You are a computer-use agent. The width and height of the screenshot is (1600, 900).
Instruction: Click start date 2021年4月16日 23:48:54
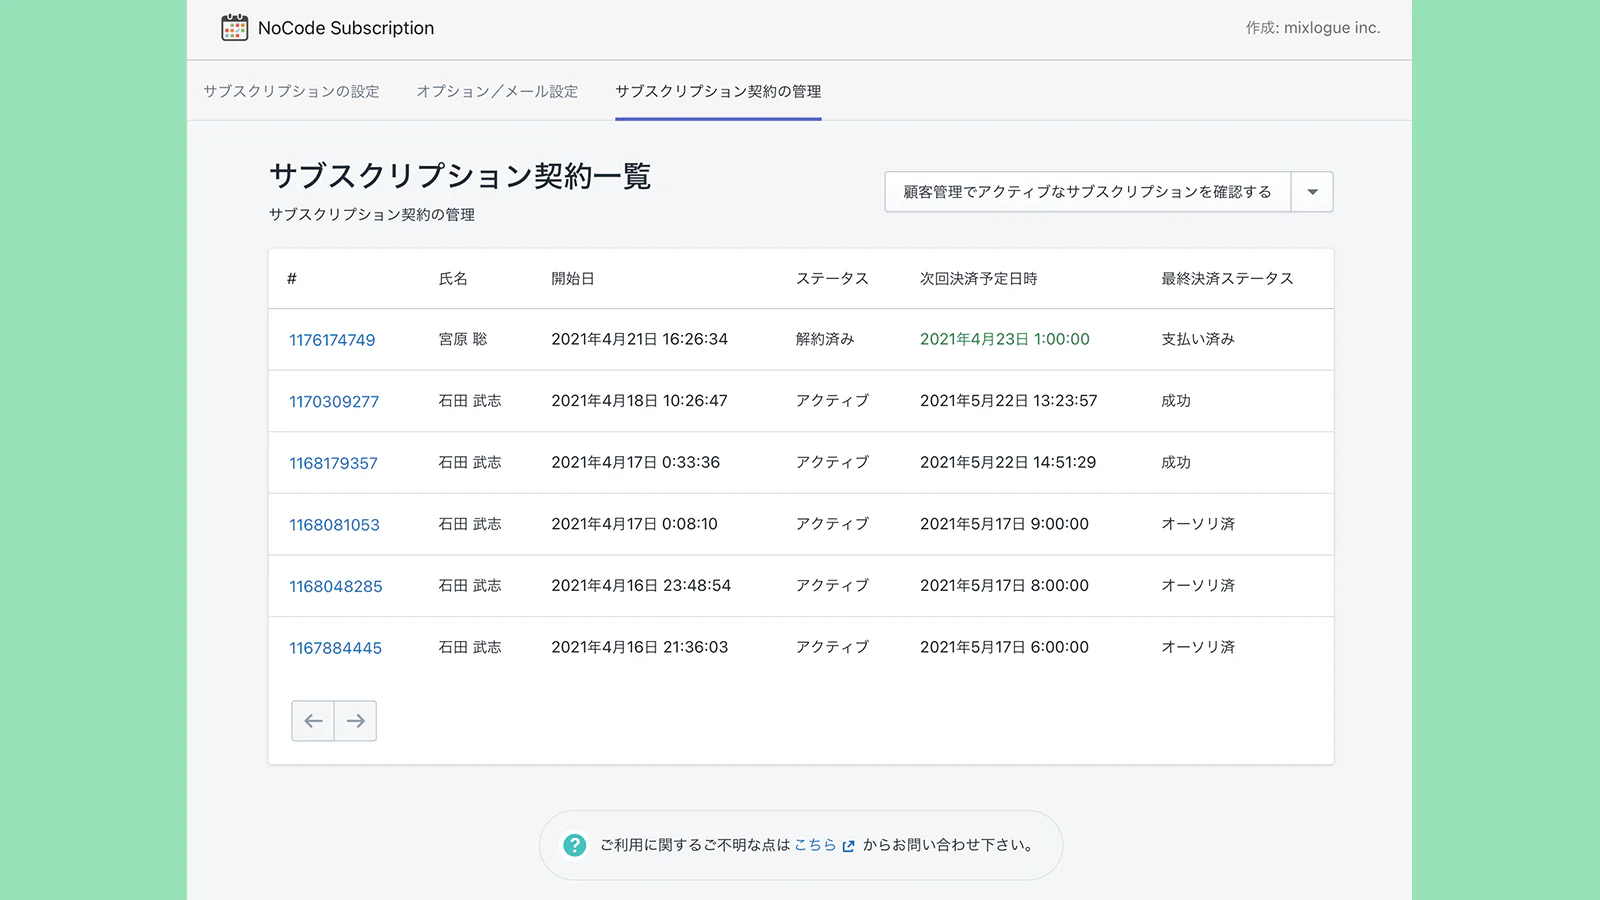click(641, 585)
